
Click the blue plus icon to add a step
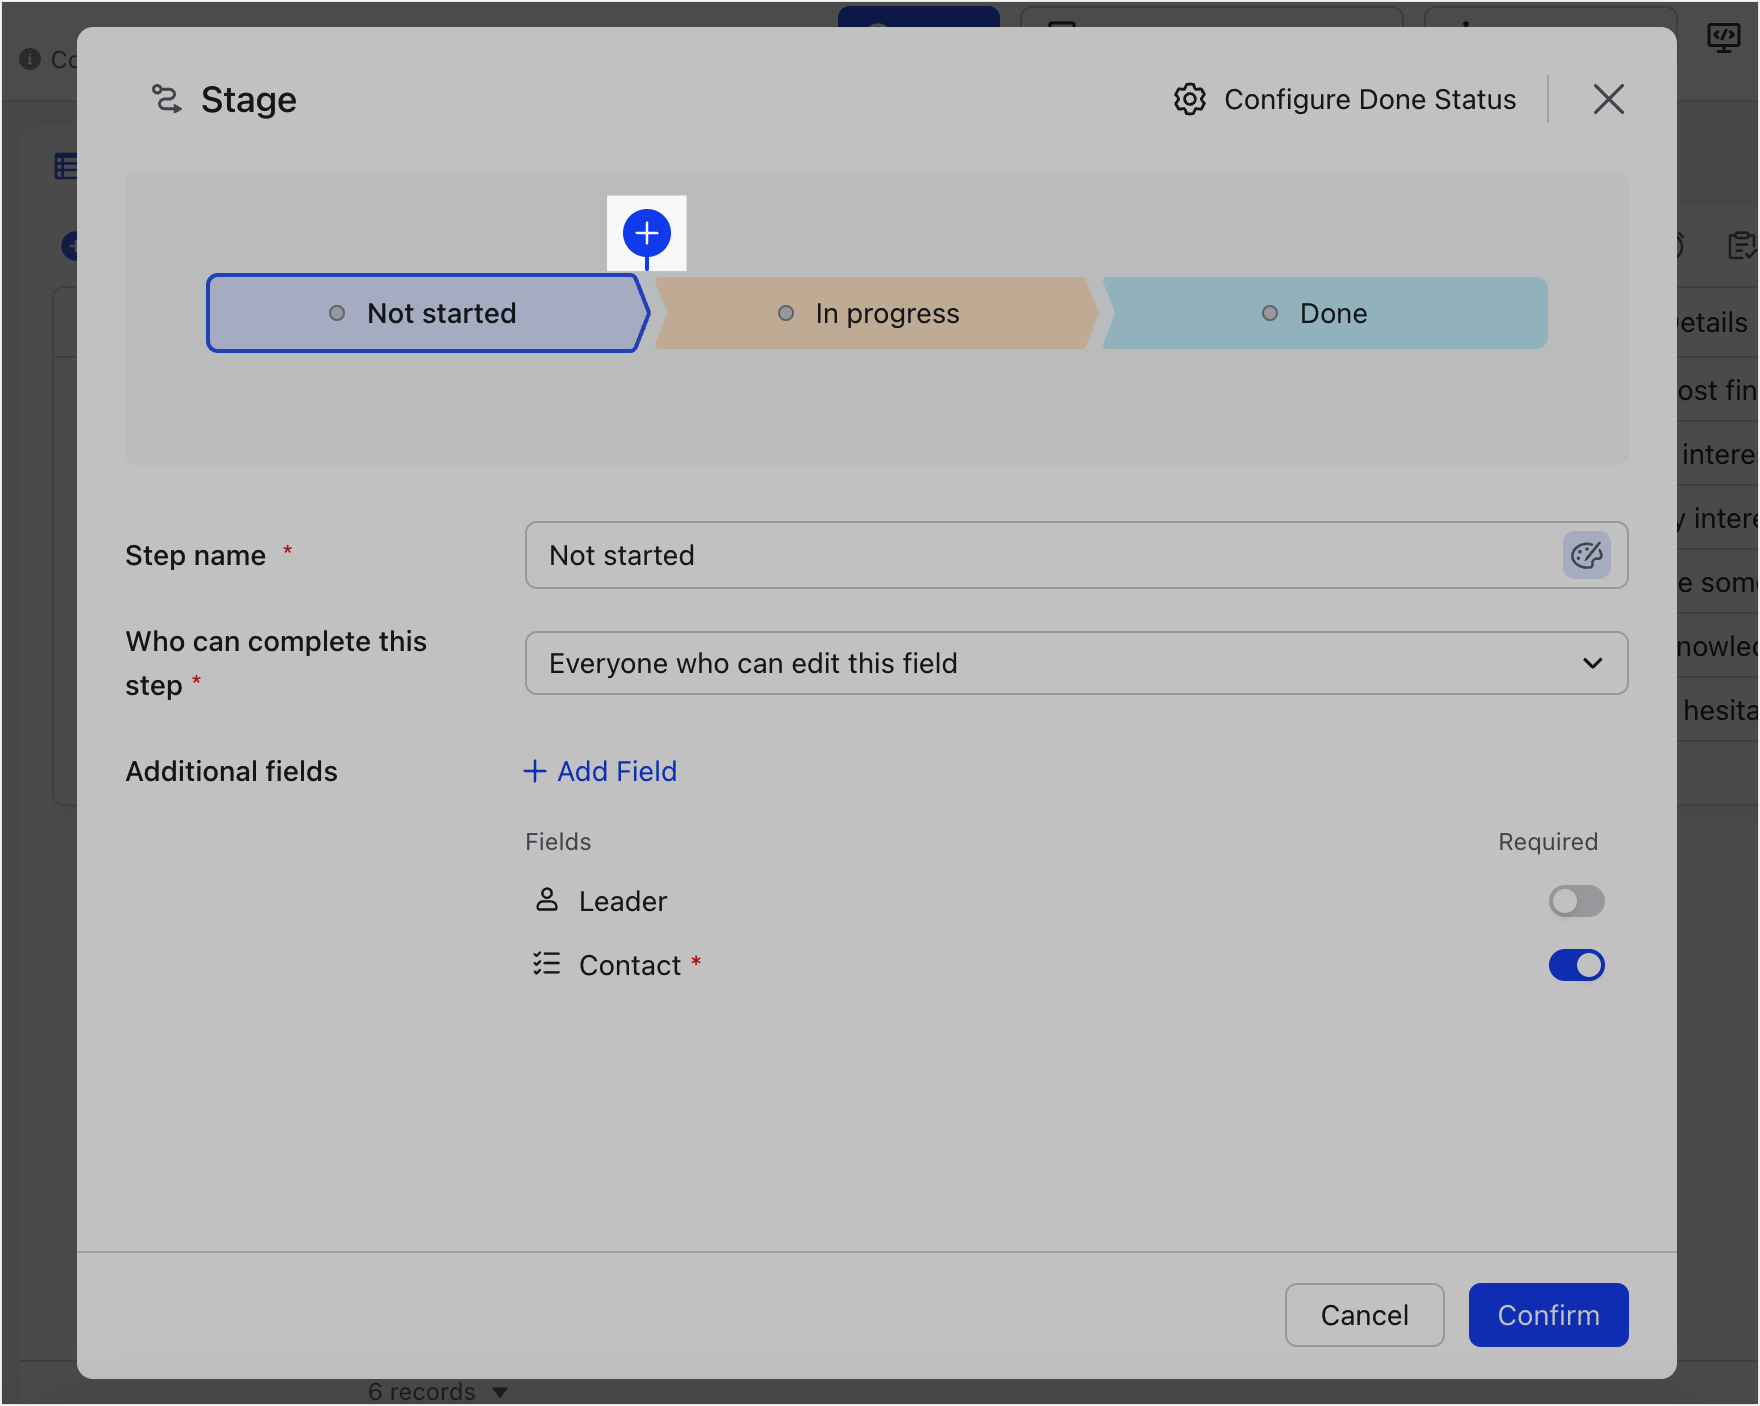[647, 233]
